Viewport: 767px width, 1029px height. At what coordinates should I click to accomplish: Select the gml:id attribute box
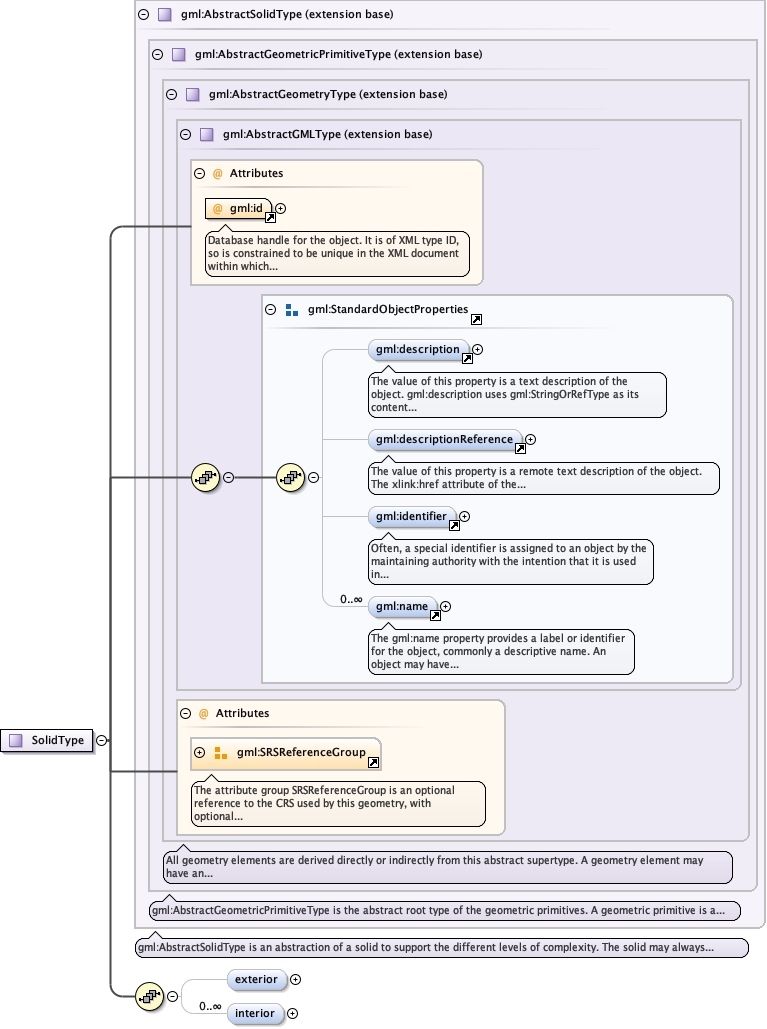tap(239, 209)
